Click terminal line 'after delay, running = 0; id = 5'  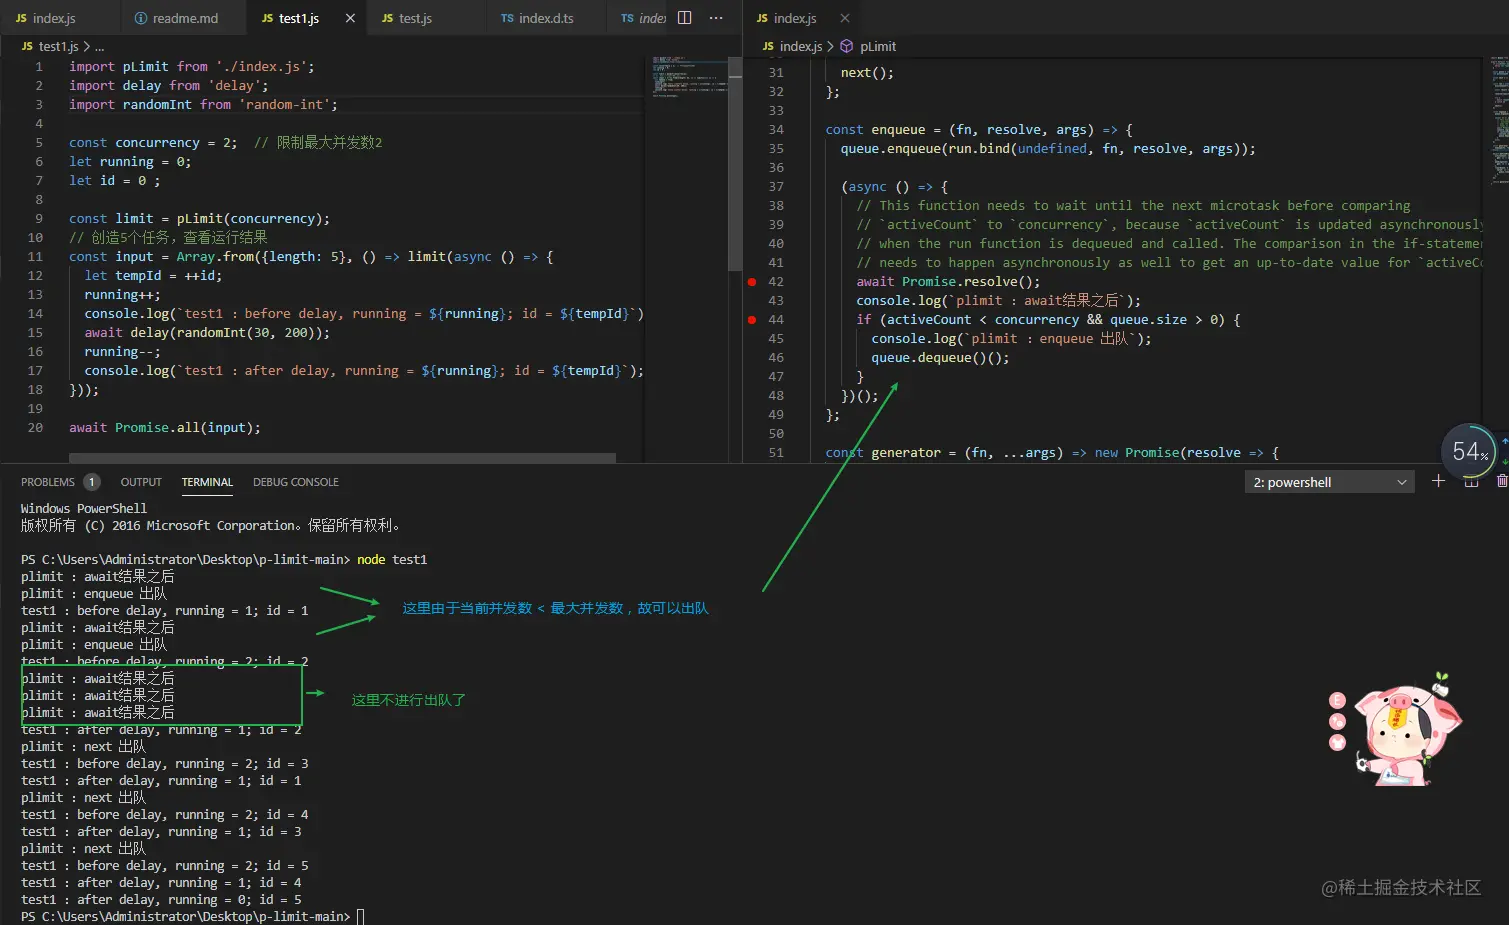click(x=161, y=900)
